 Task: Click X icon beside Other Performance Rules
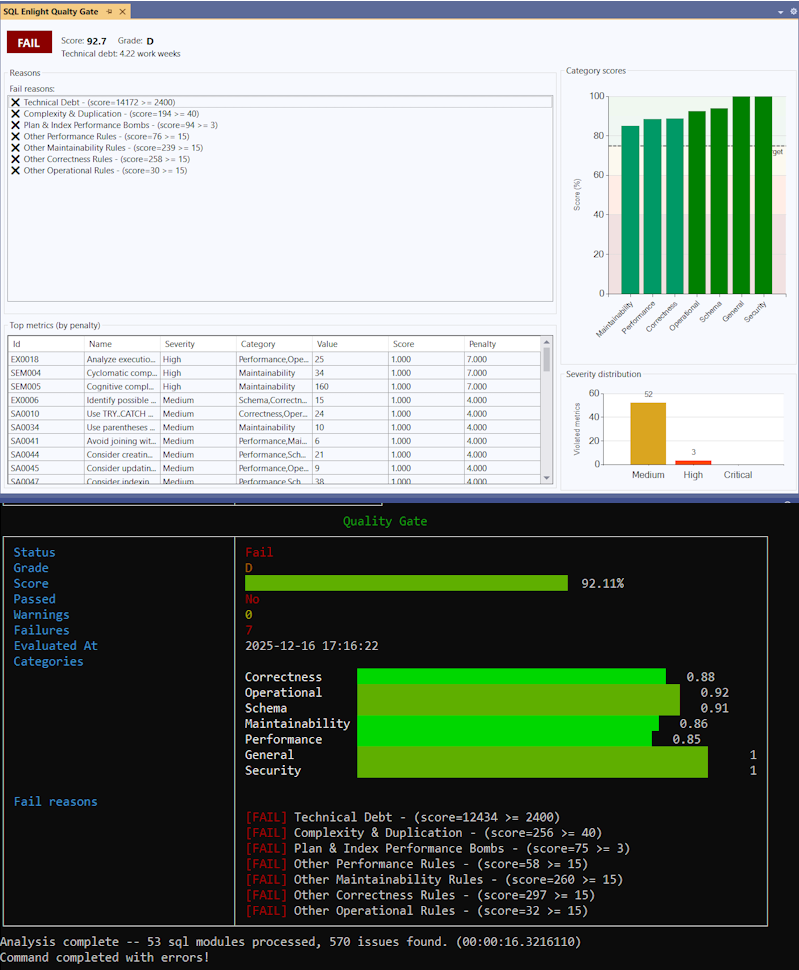[x=15, y=136]
